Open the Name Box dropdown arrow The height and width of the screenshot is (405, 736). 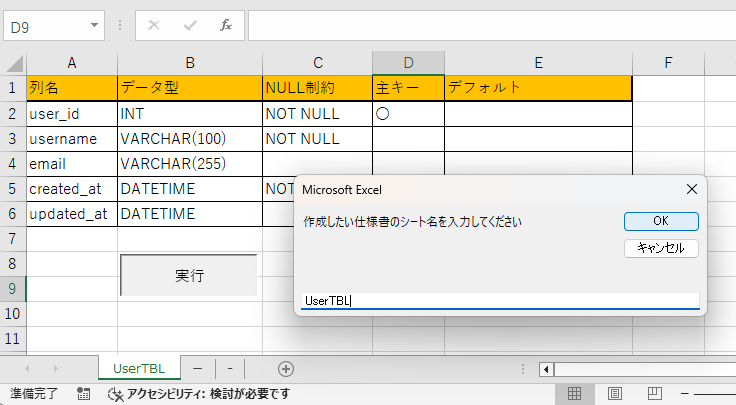click(95, 25)
